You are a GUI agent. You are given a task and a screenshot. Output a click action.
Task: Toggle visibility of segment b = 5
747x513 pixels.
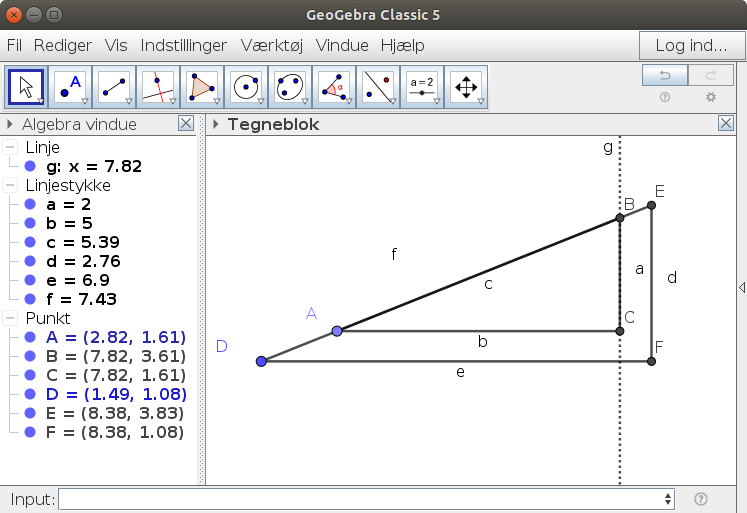30,223
